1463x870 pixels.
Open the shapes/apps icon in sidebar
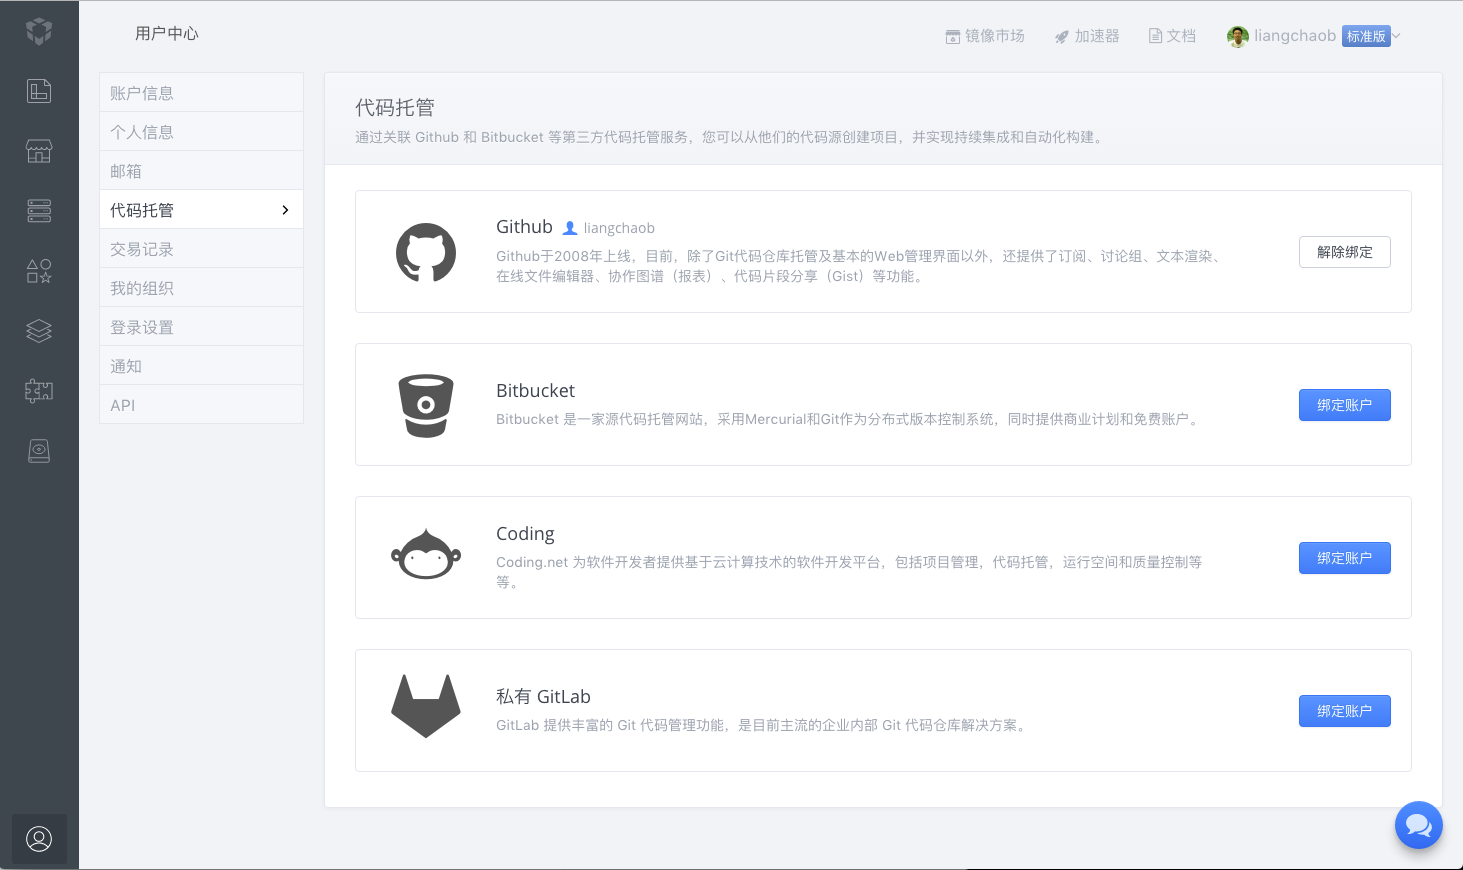click(39, 271)
